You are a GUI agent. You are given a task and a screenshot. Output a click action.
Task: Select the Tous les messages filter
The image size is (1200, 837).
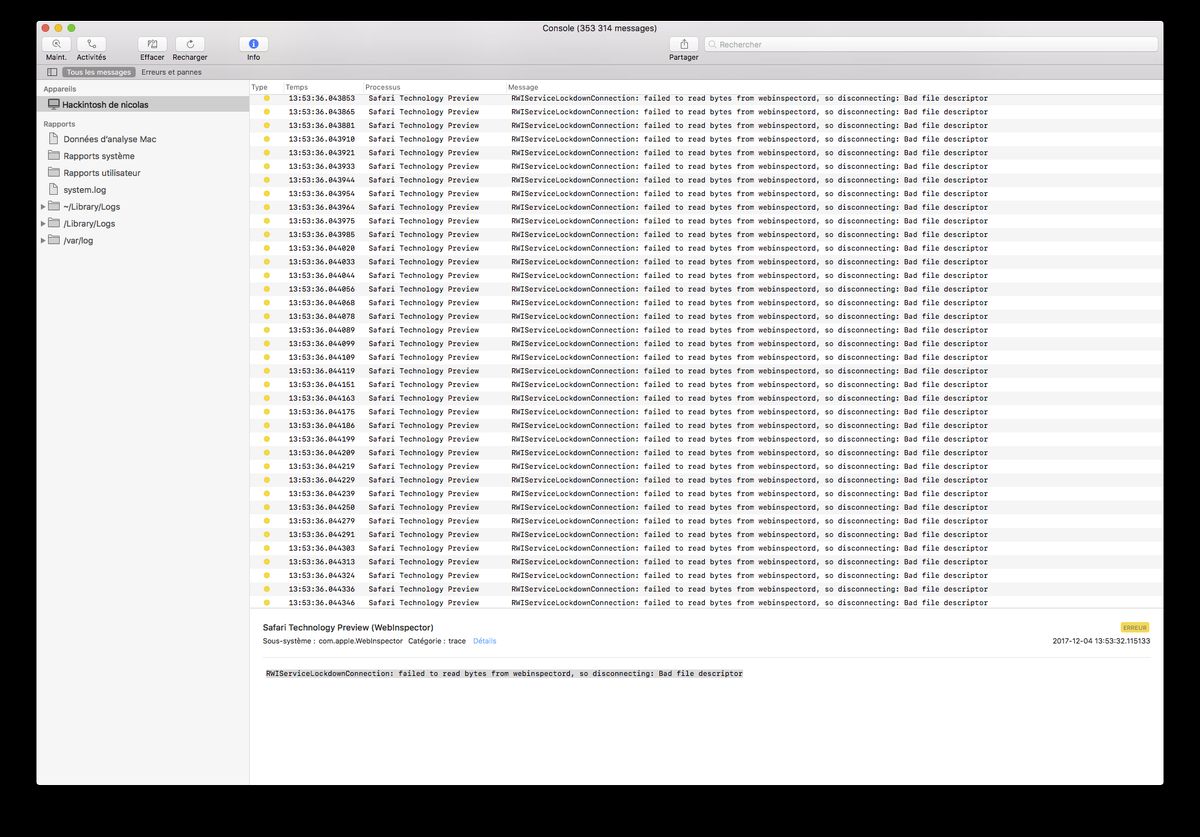98,72
